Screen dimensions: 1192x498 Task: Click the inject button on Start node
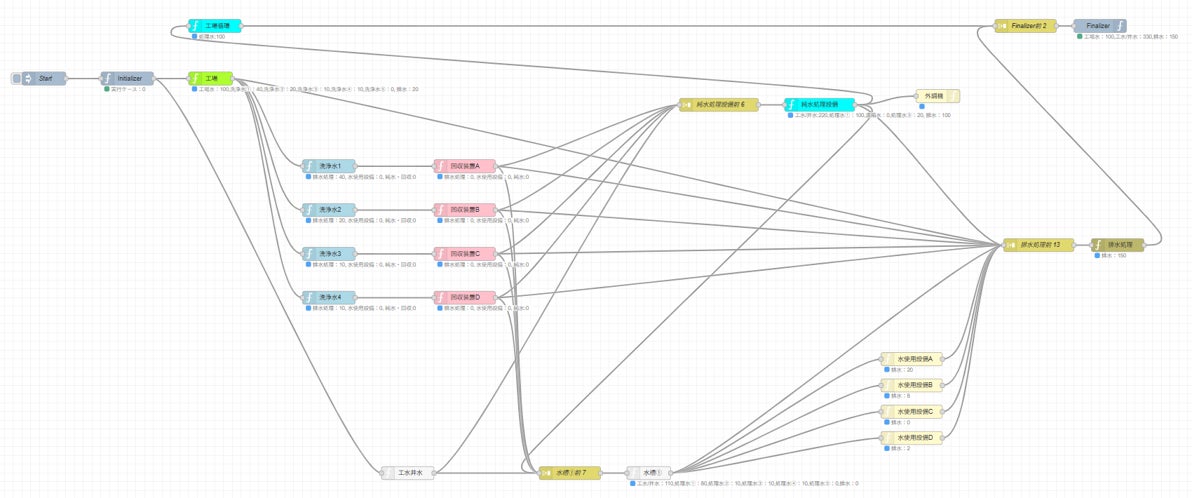coord(16,78)
